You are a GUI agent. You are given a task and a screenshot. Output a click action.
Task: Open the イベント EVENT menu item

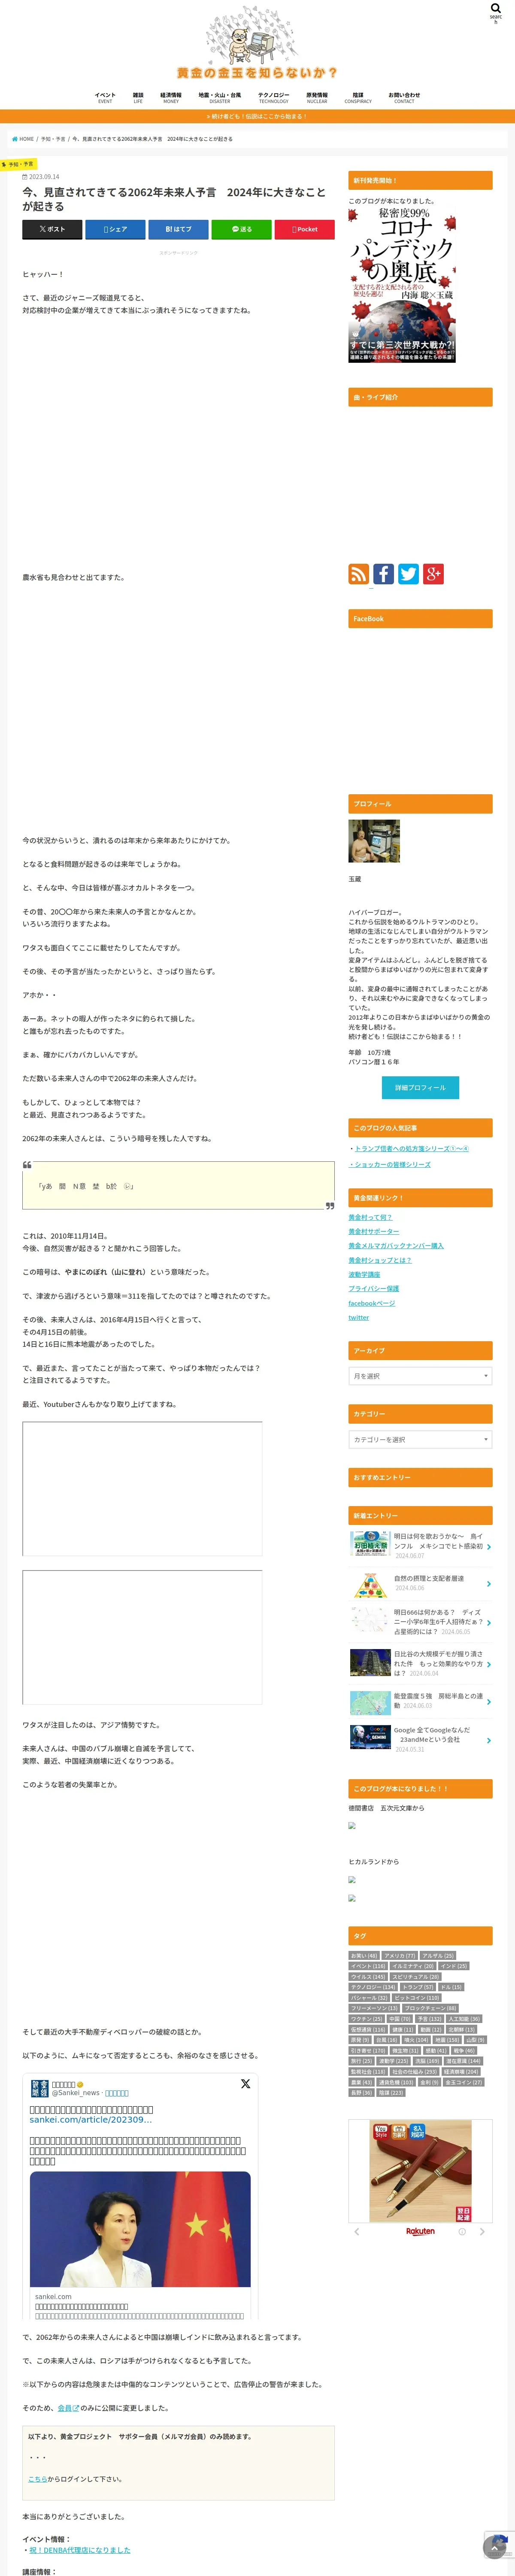point(105,98)
